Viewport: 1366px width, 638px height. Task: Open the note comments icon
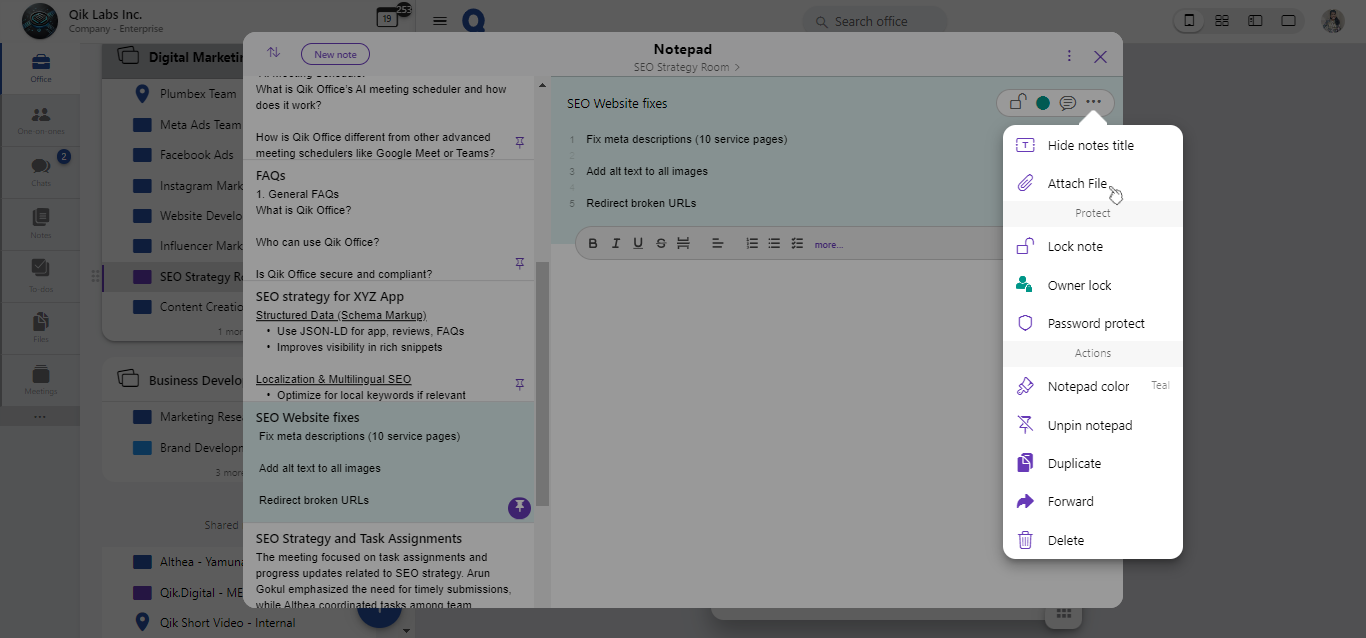[1068, 103]
